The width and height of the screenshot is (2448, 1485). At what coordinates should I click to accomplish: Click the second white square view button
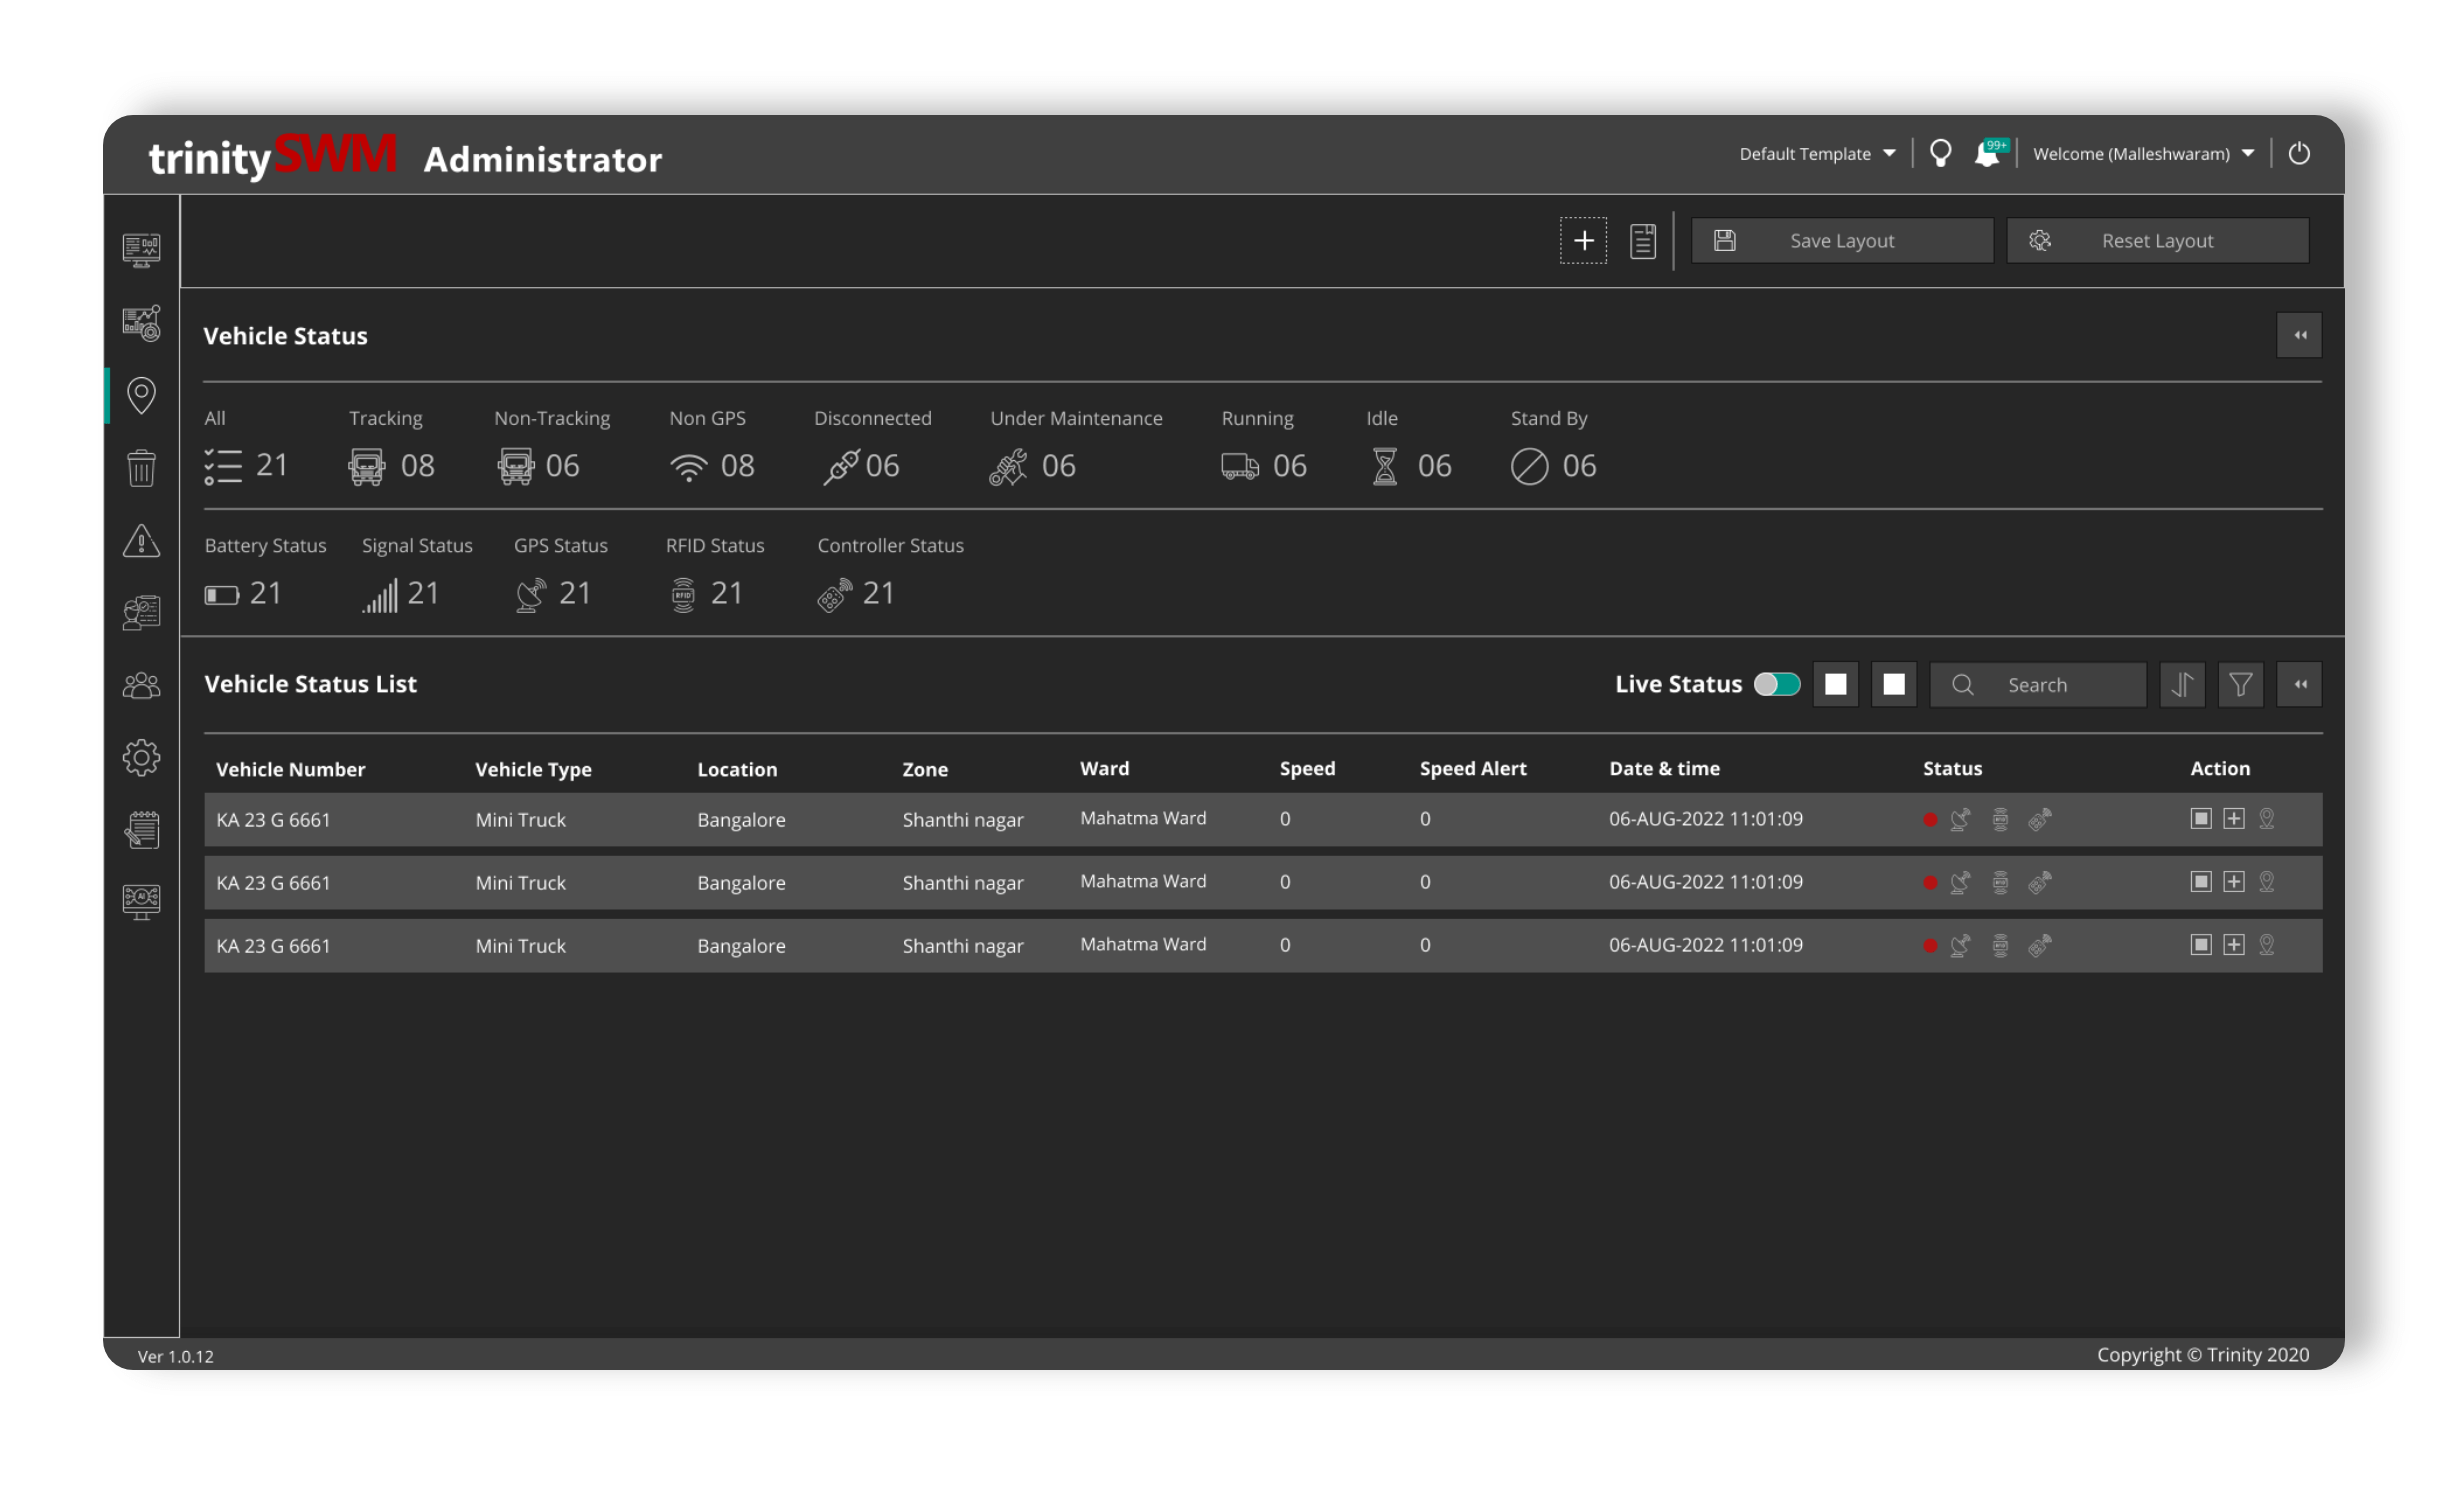pos(1893,684)
